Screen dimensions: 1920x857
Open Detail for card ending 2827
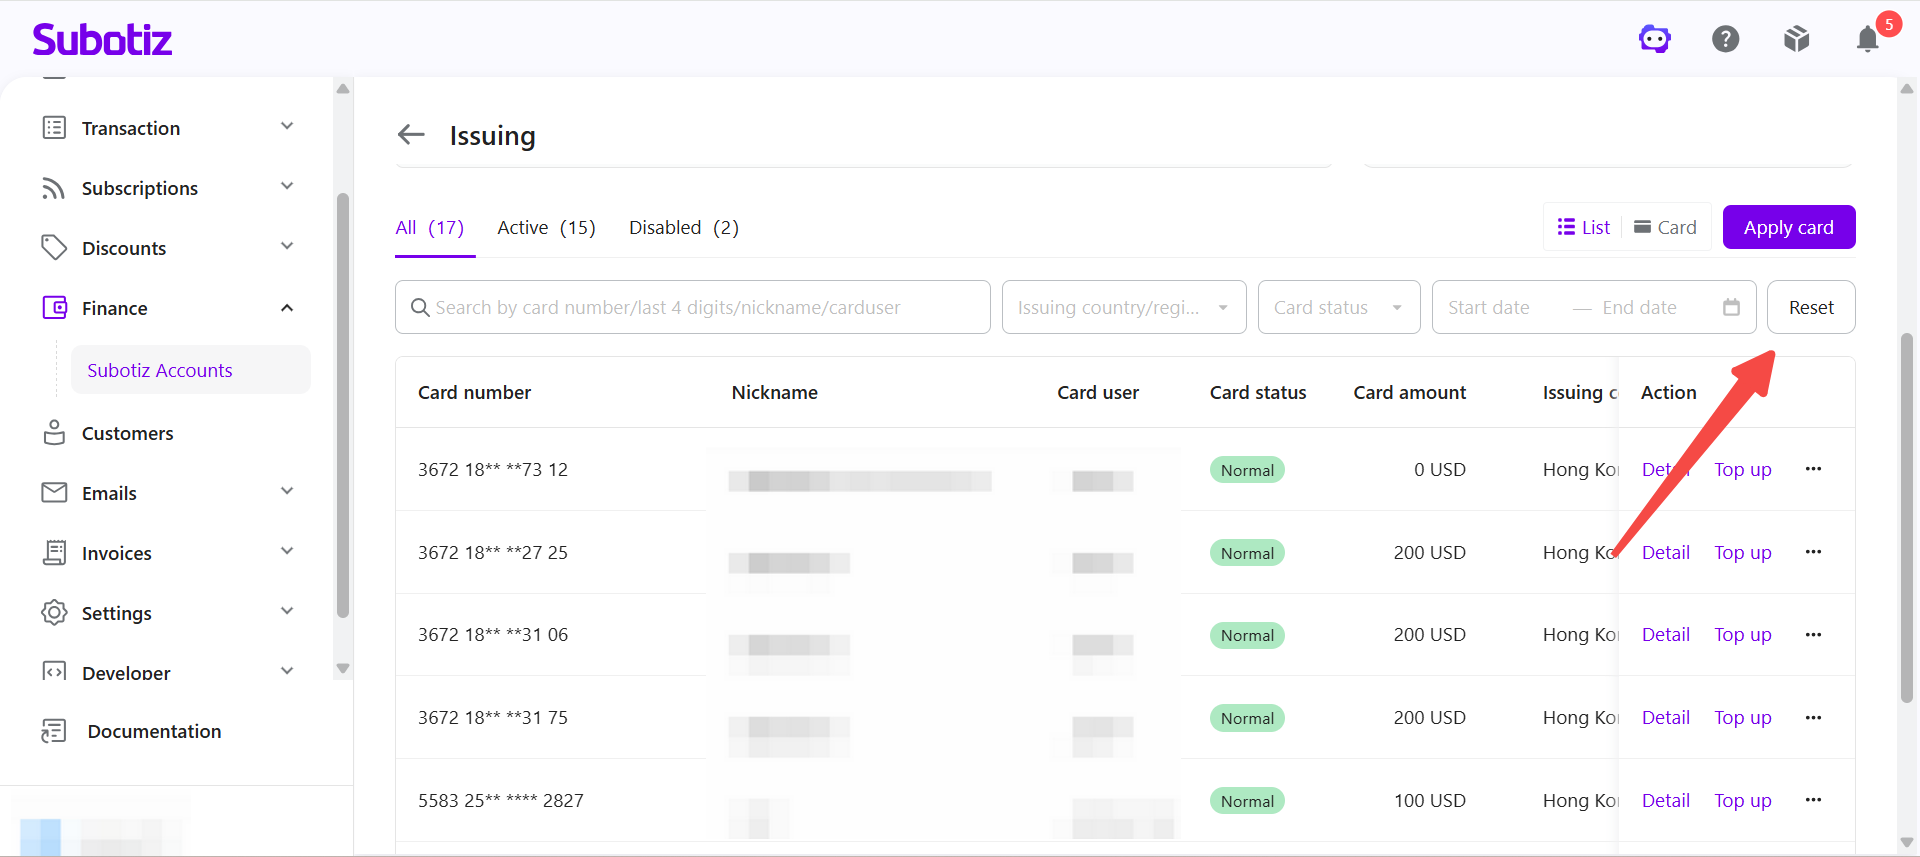point(1666,800)
